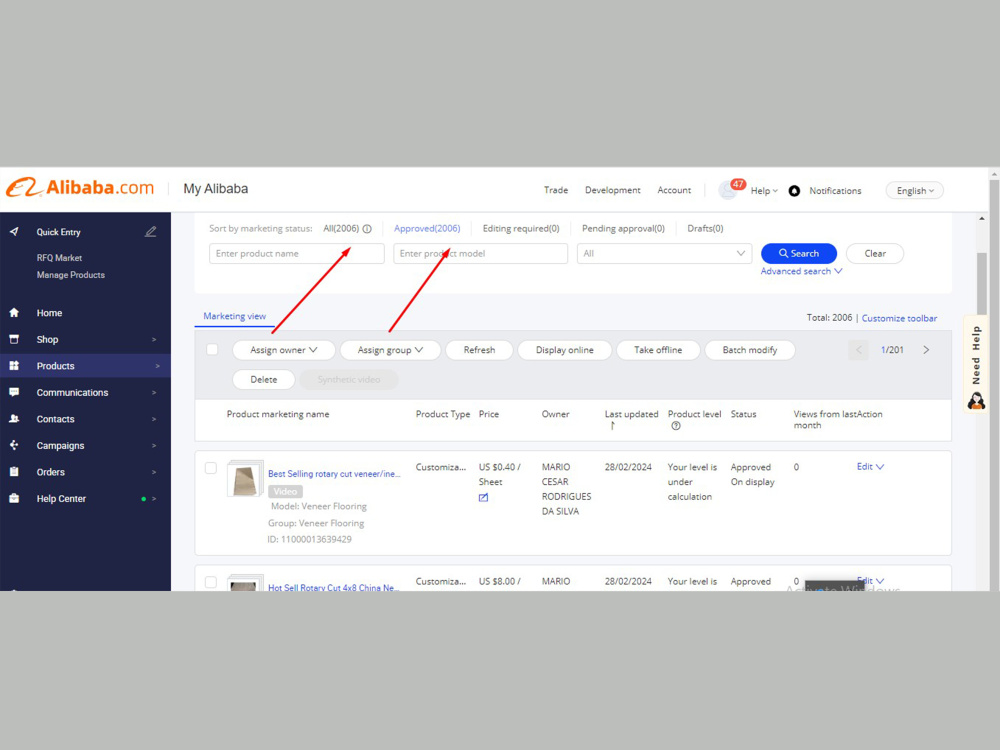The width and height of the screenshot is (1000, 750).
Task: Open the Development top menu
Action: 612,190
